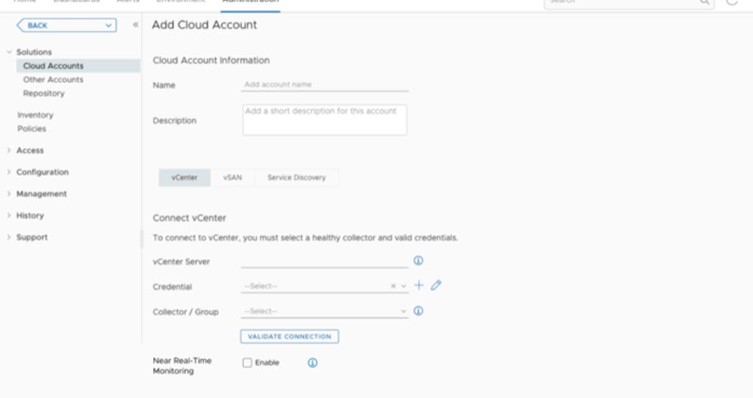
Task: Focus the account Name input field
Action: (x=325, y=85)
